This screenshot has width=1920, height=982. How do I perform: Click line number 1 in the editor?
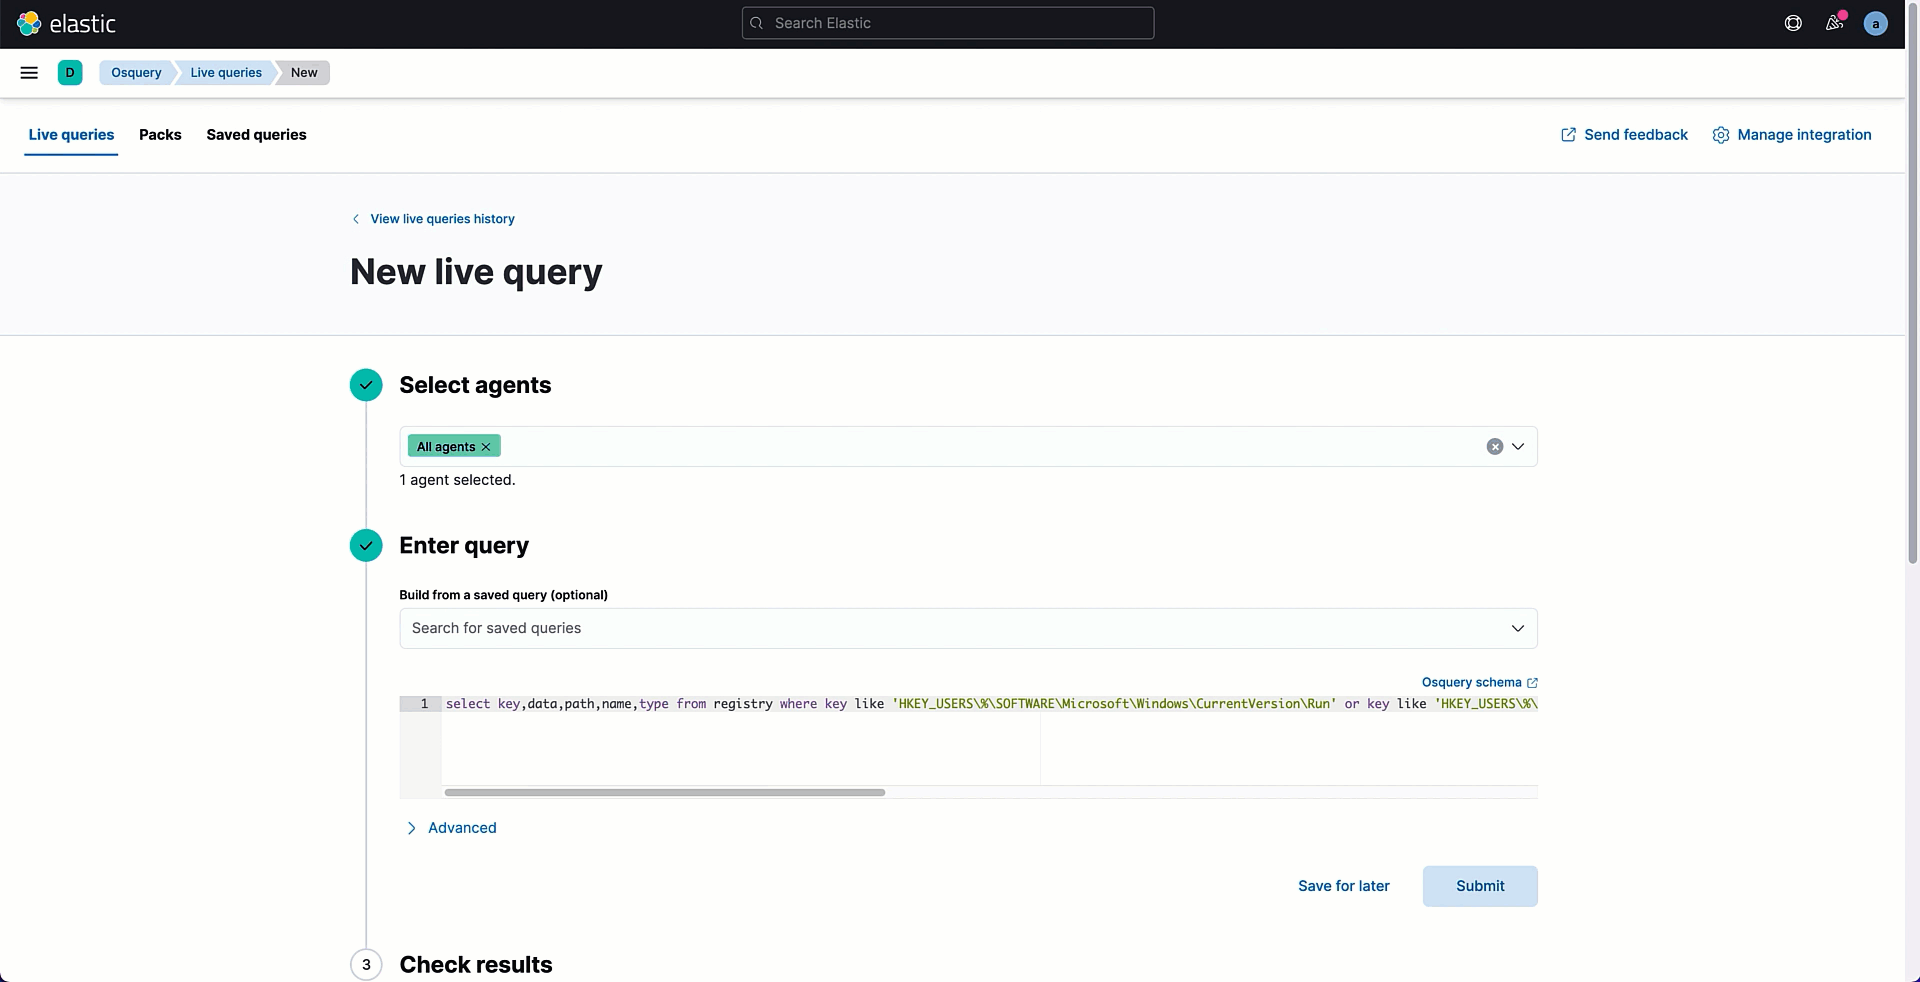click(424, 704)
